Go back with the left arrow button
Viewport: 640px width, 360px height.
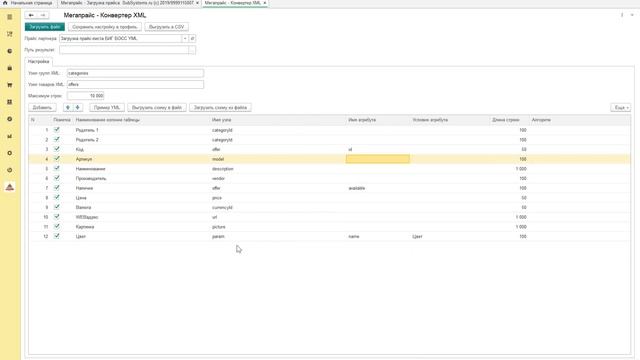pyautogui.click(x=31, y=15)
